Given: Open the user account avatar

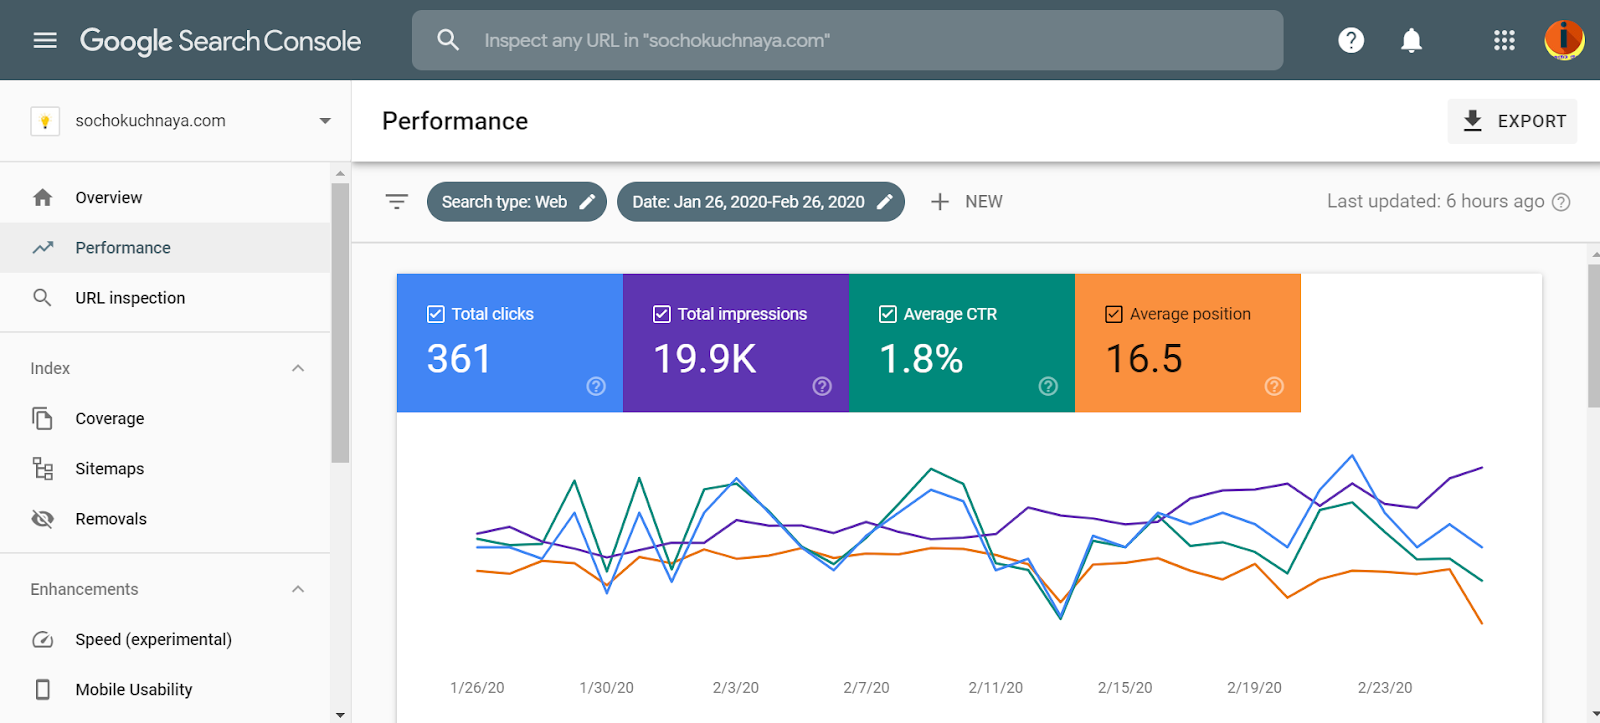Looking at the screenshot, I should click(x=1563, y=40).
